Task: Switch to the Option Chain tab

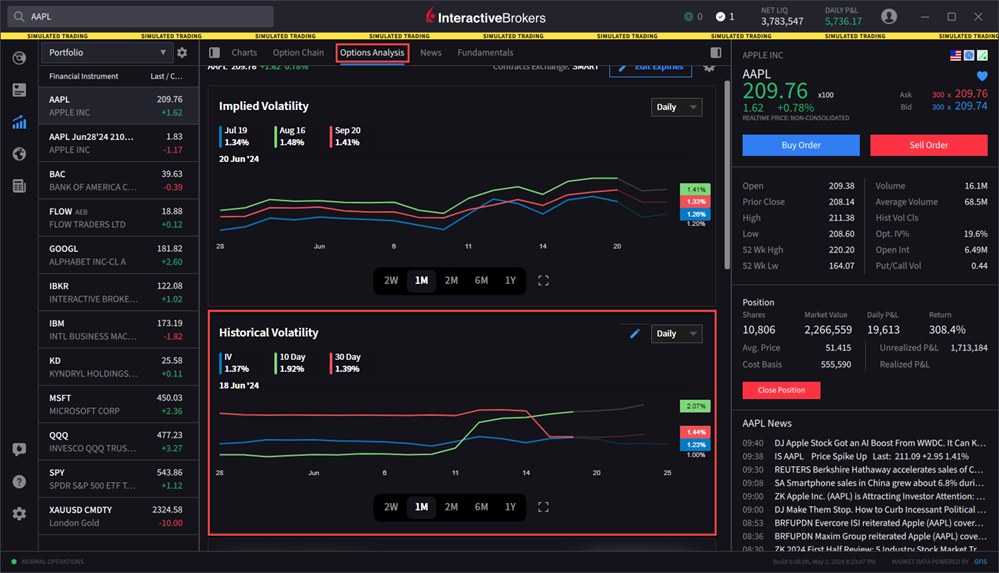Action: [298, 53]
